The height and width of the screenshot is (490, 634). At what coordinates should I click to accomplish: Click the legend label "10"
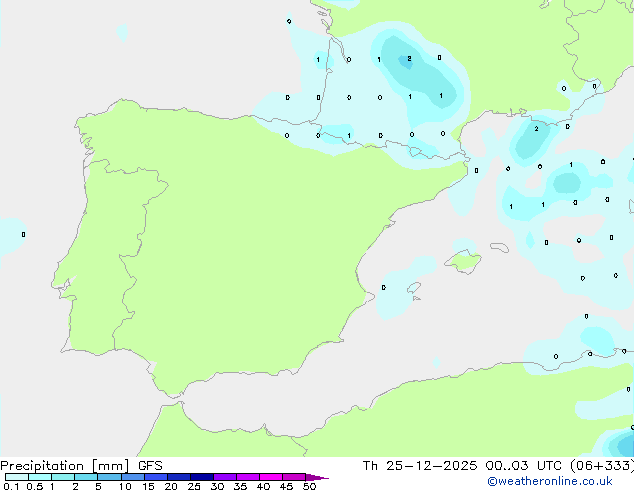click(125, 486)
